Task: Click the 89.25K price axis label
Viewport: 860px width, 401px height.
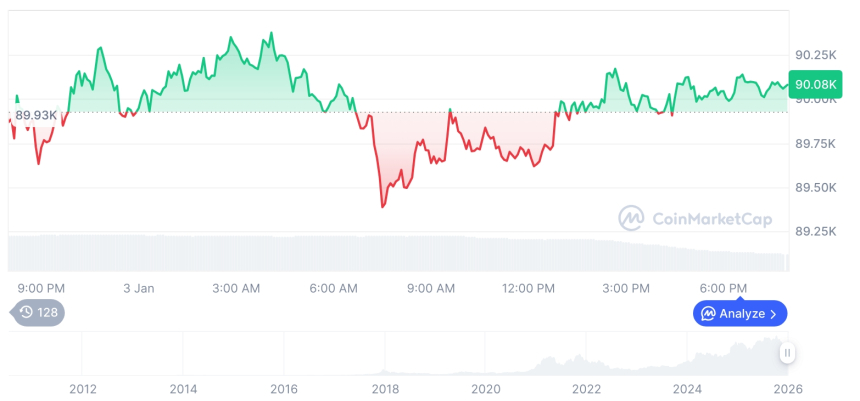Action: (x=816, y=231)
